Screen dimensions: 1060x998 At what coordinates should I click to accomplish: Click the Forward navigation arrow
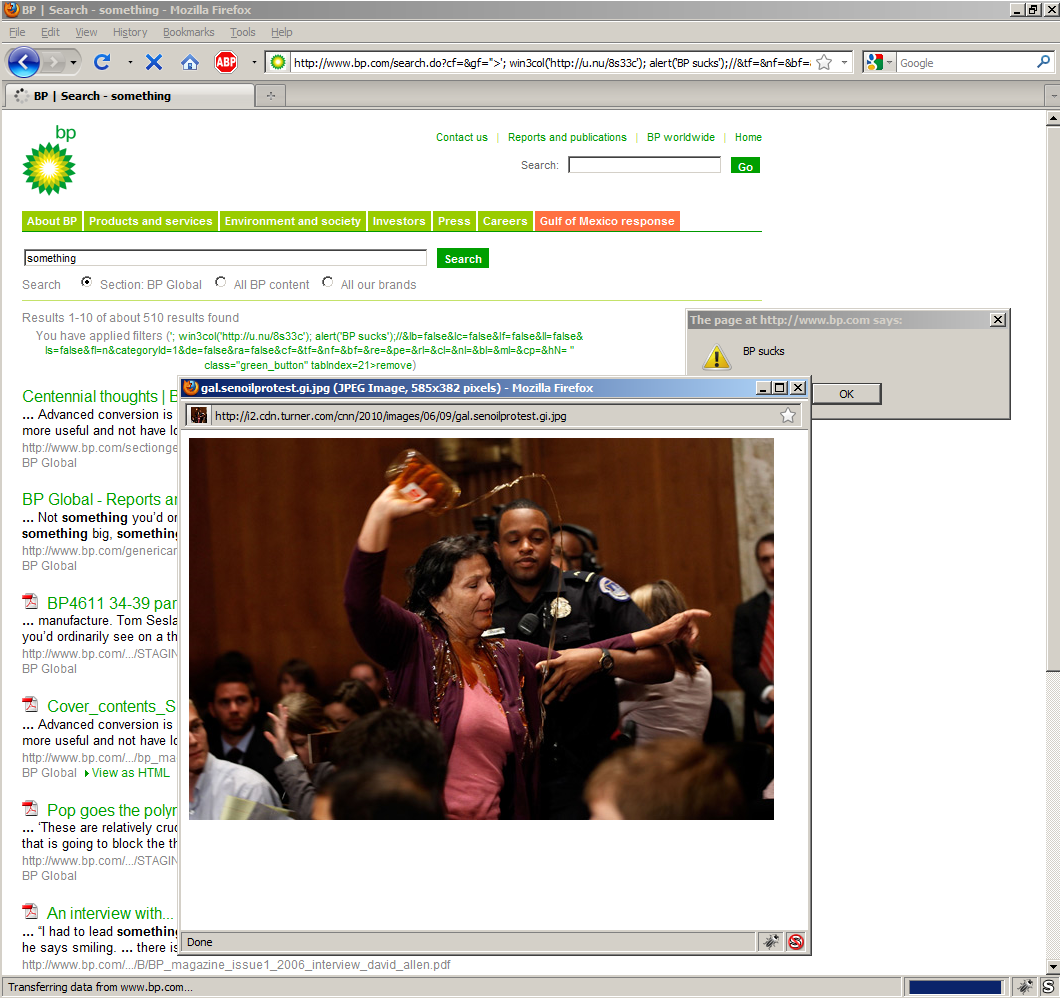pos(53,63)
